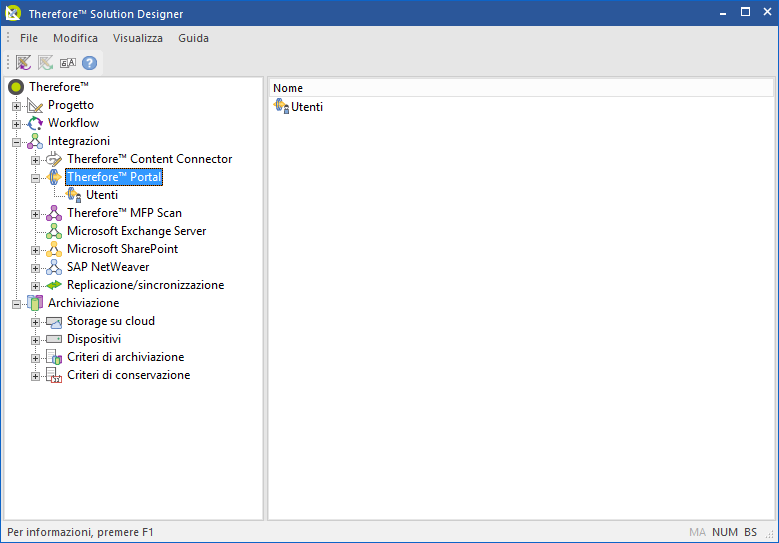Click the Progetto ruler icon
The width and height of the screenshot is (779, 543).
(x=35, y=105)
